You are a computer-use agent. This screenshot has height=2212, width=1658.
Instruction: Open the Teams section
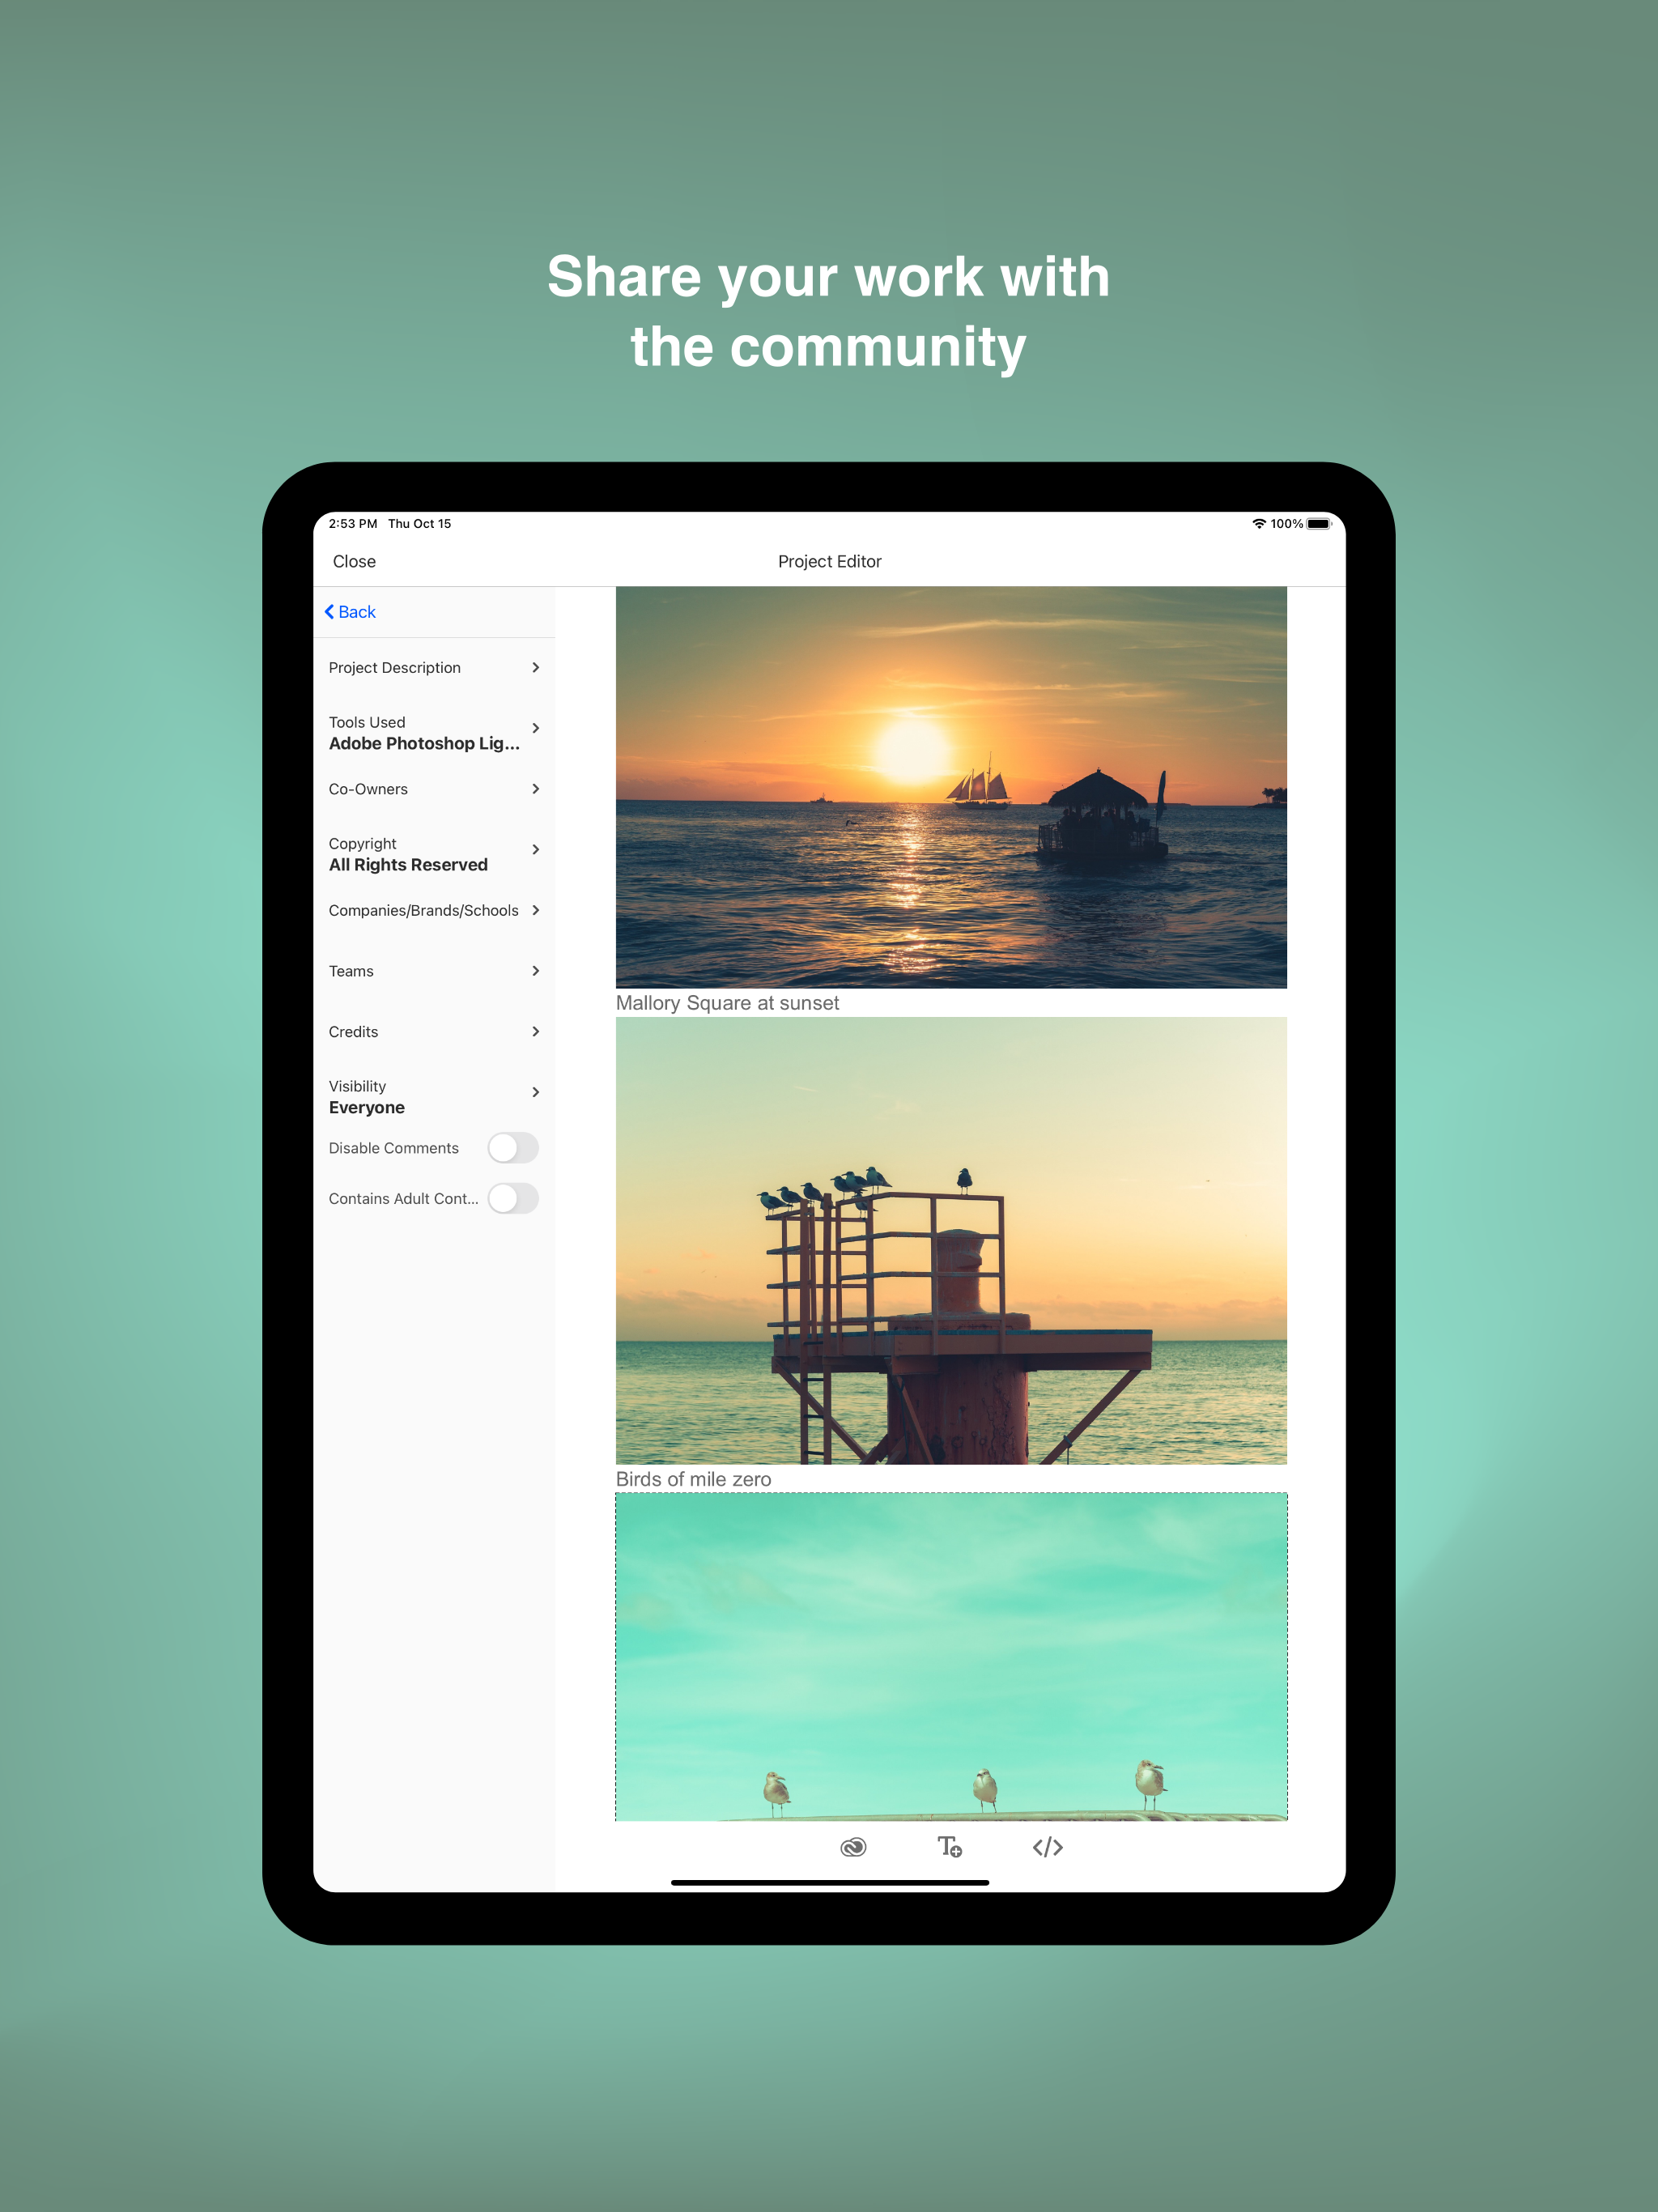pos(435,970)
